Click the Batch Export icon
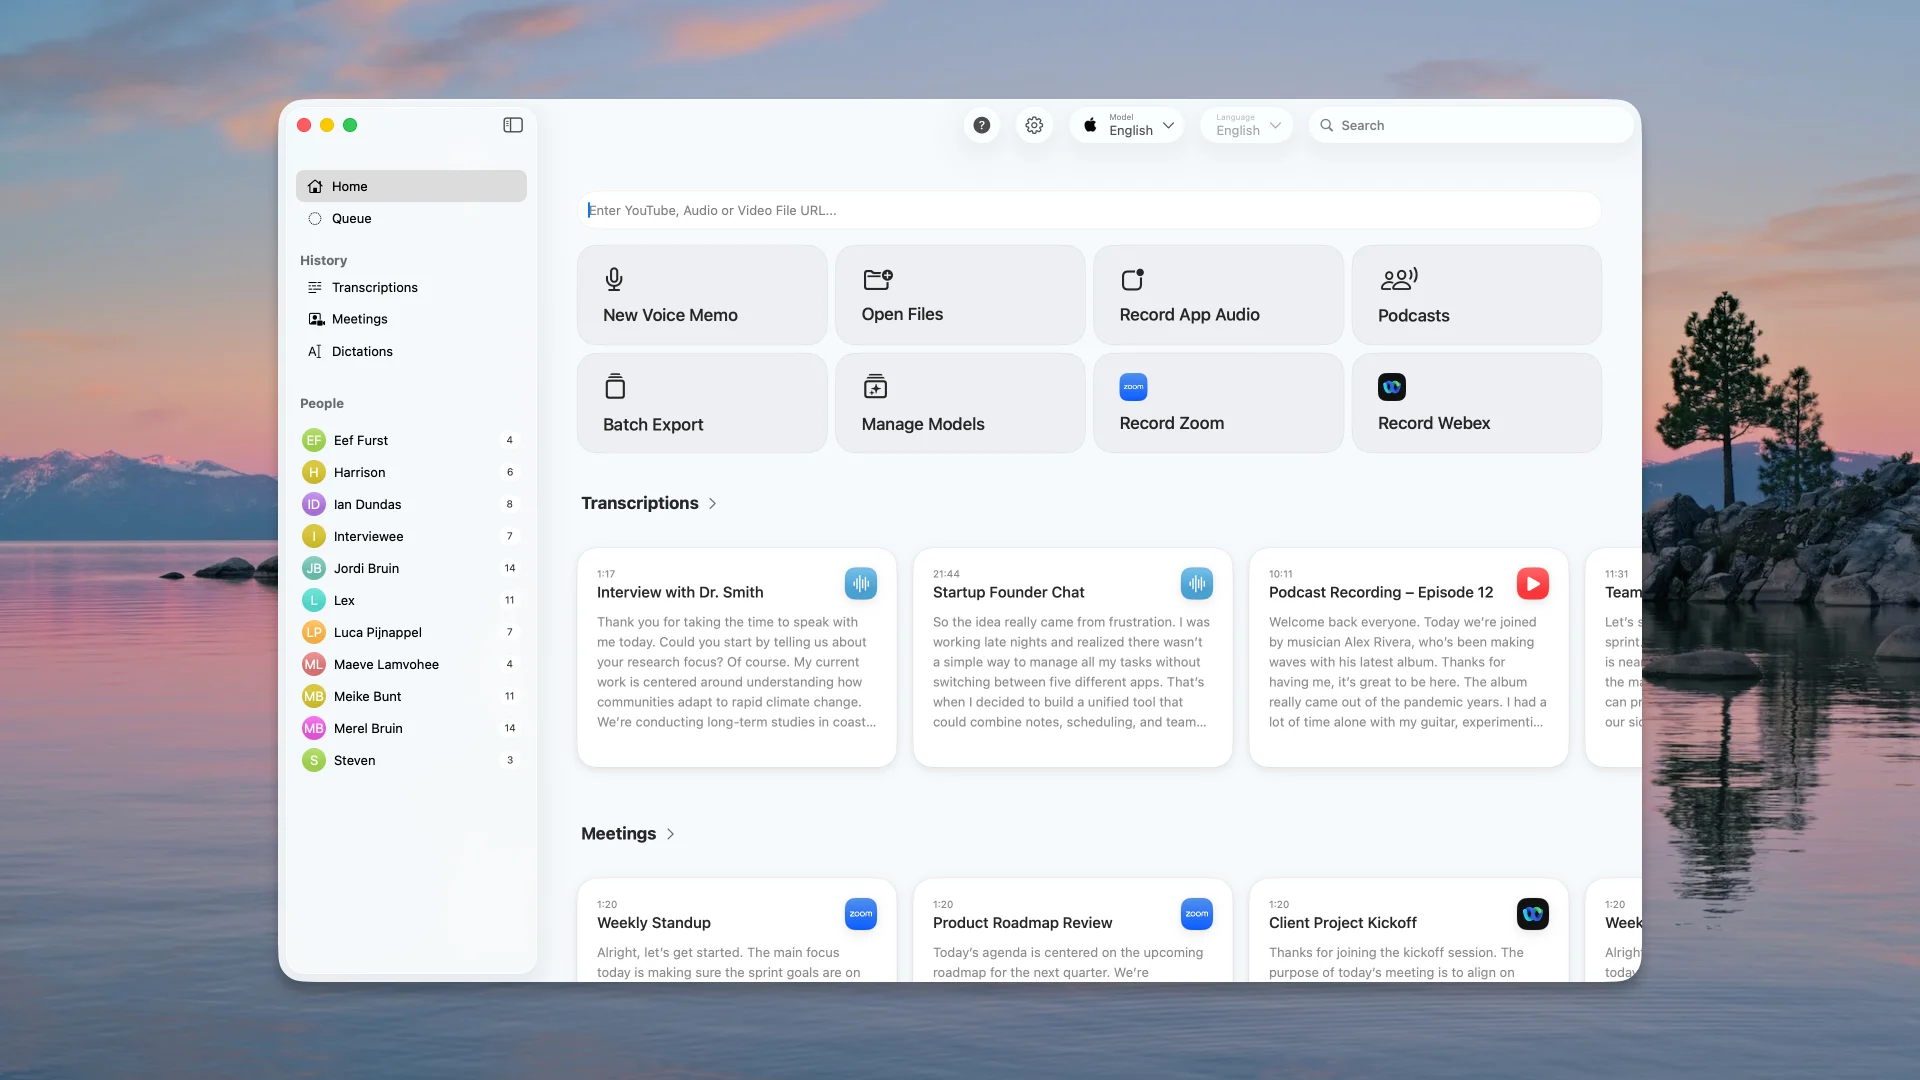Image resolution: width=1920 pixels, height=1080 pixels. pos(615,386)
